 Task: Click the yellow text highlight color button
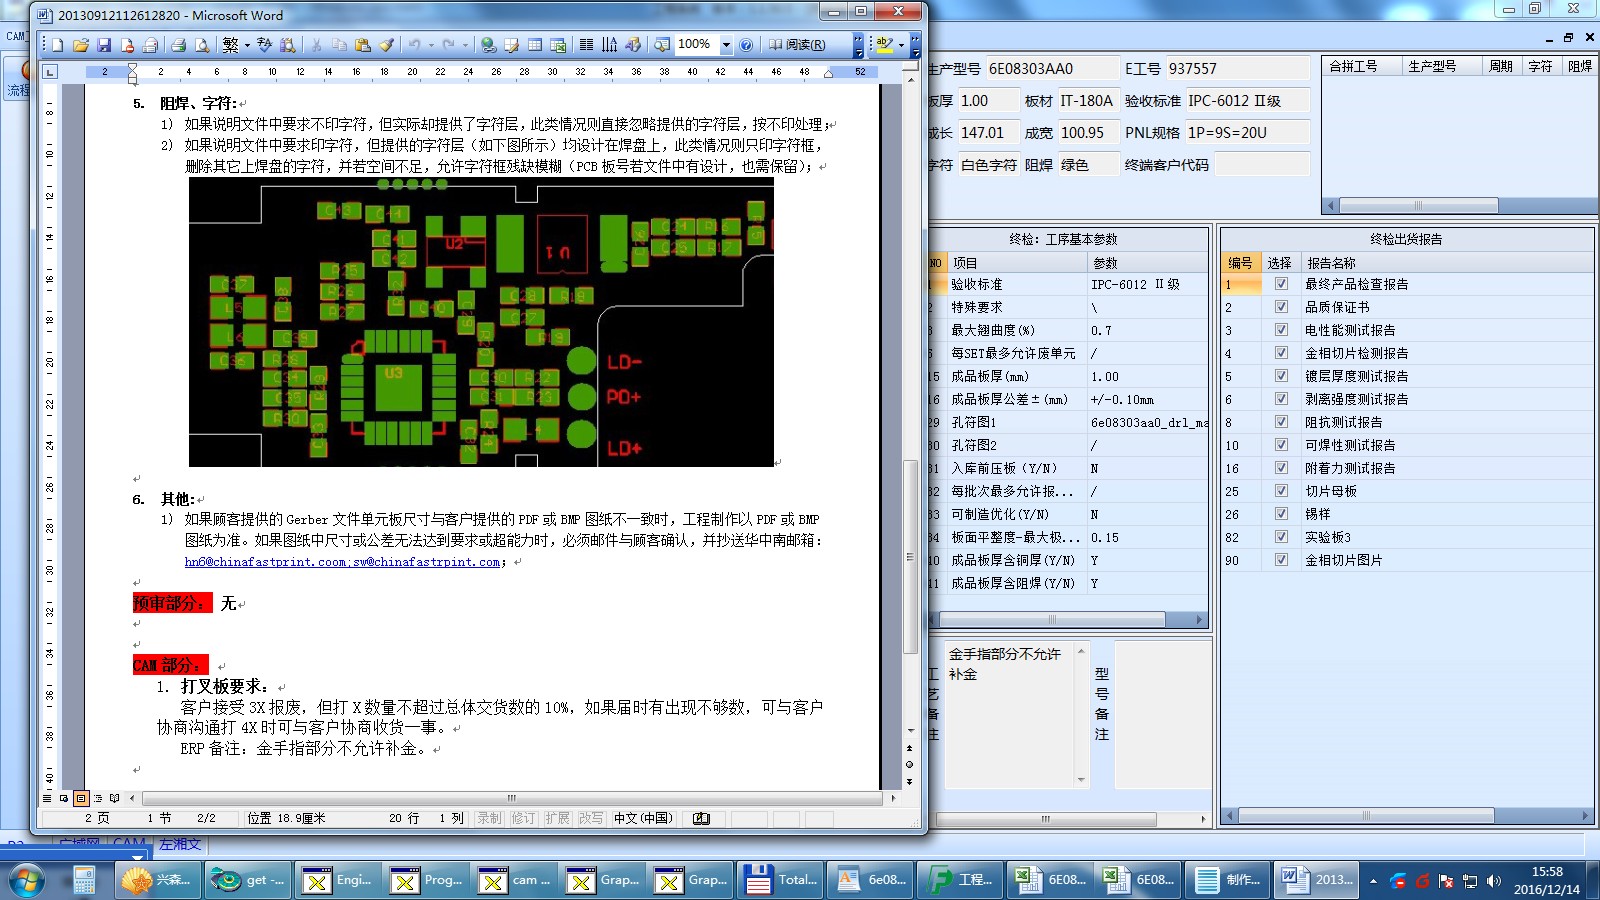coord(884,45)
